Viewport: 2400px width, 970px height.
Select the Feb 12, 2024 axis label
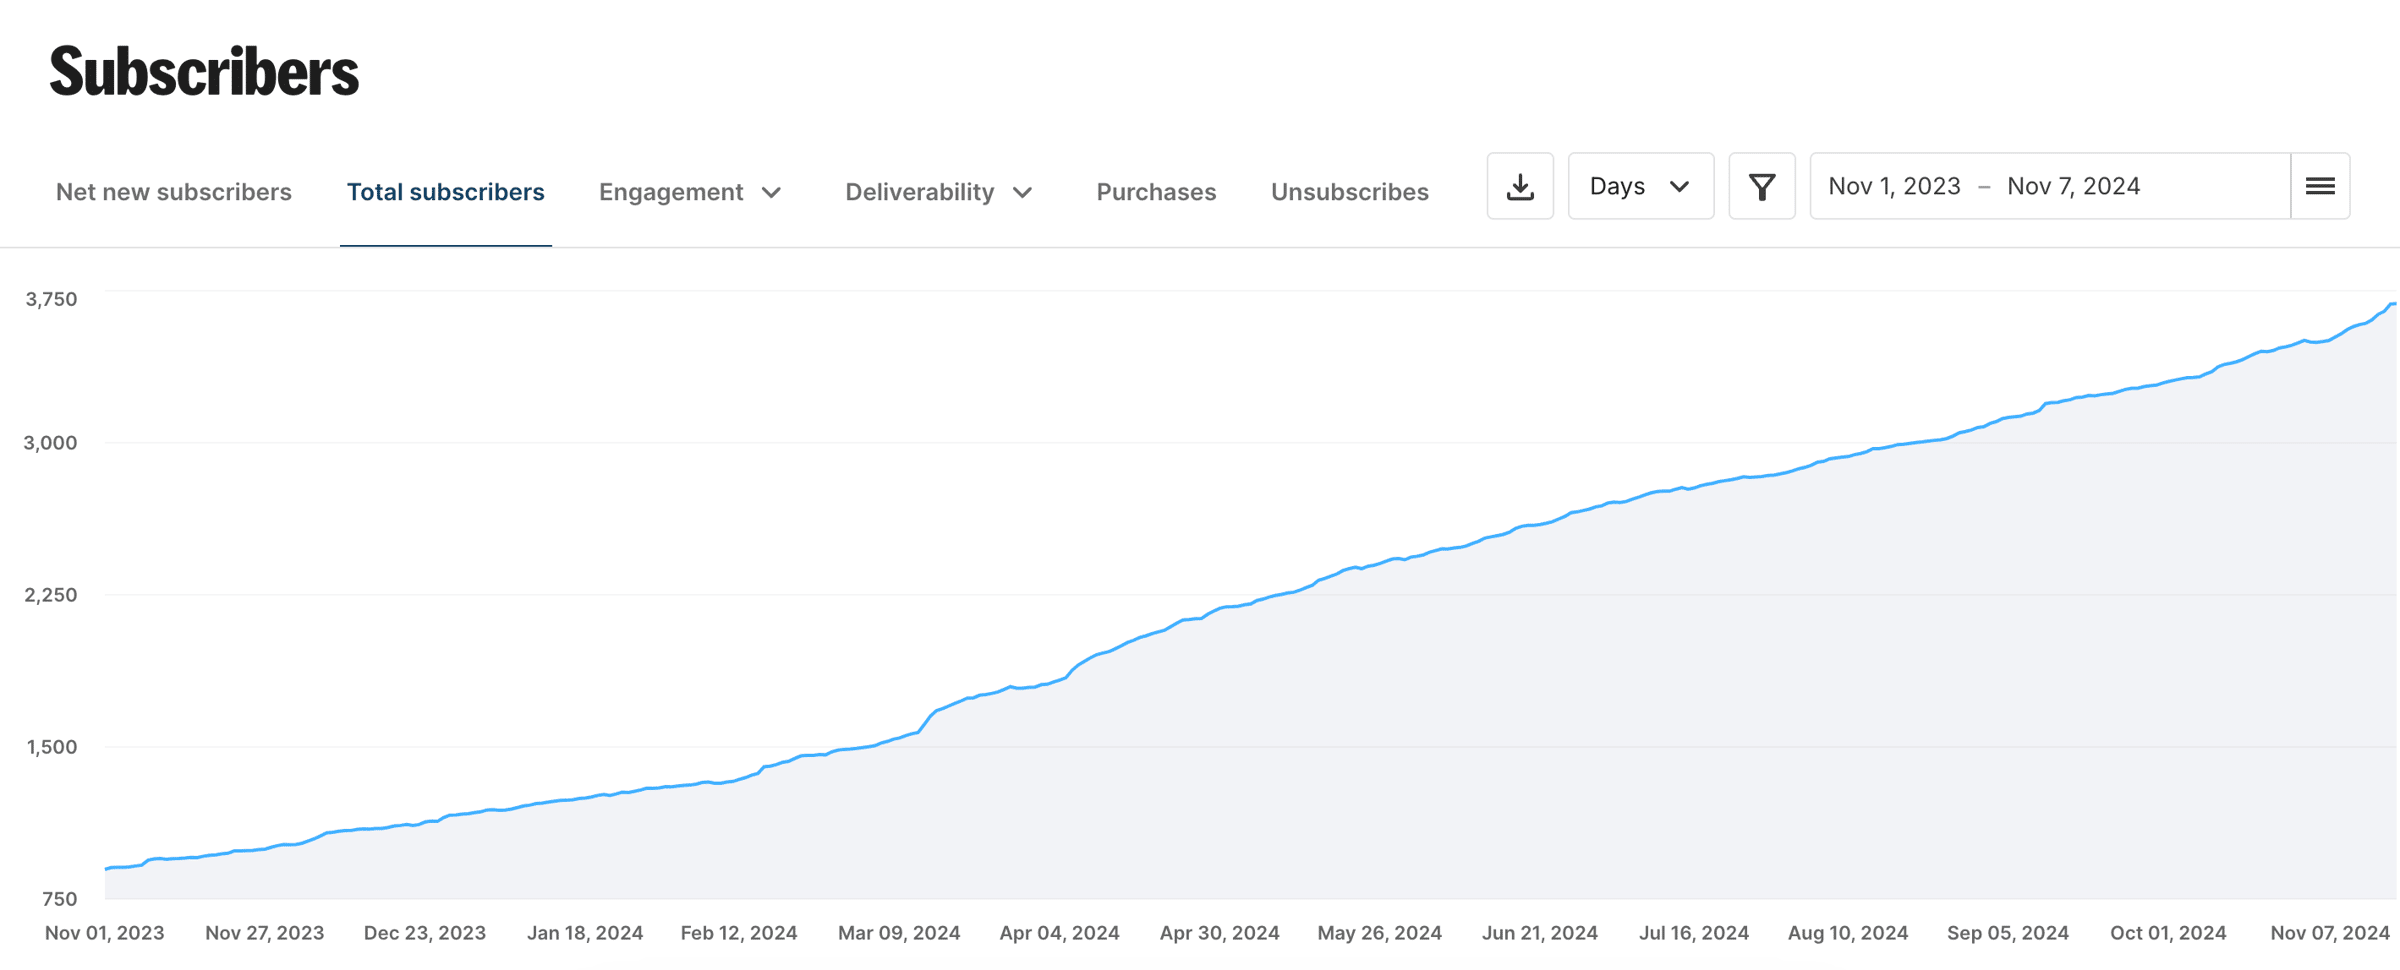[739, 933]
